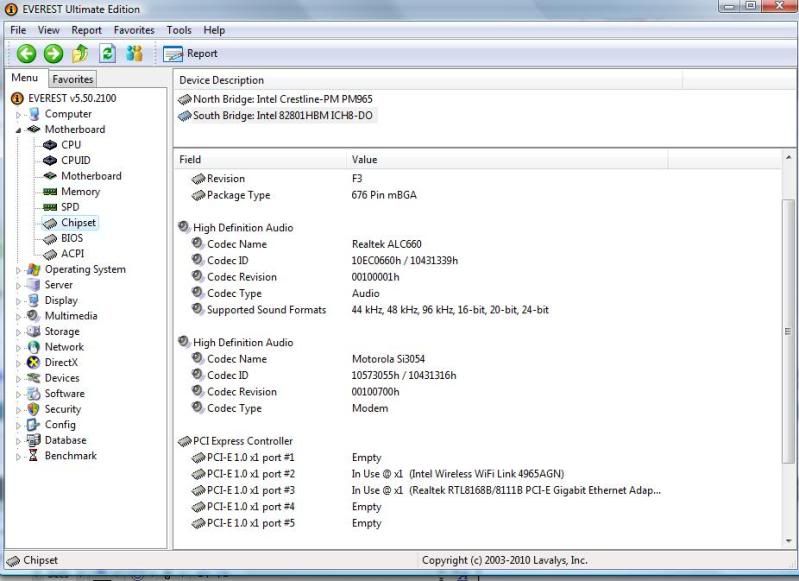
Task: Open the Report menu
Action: point(86,30)
